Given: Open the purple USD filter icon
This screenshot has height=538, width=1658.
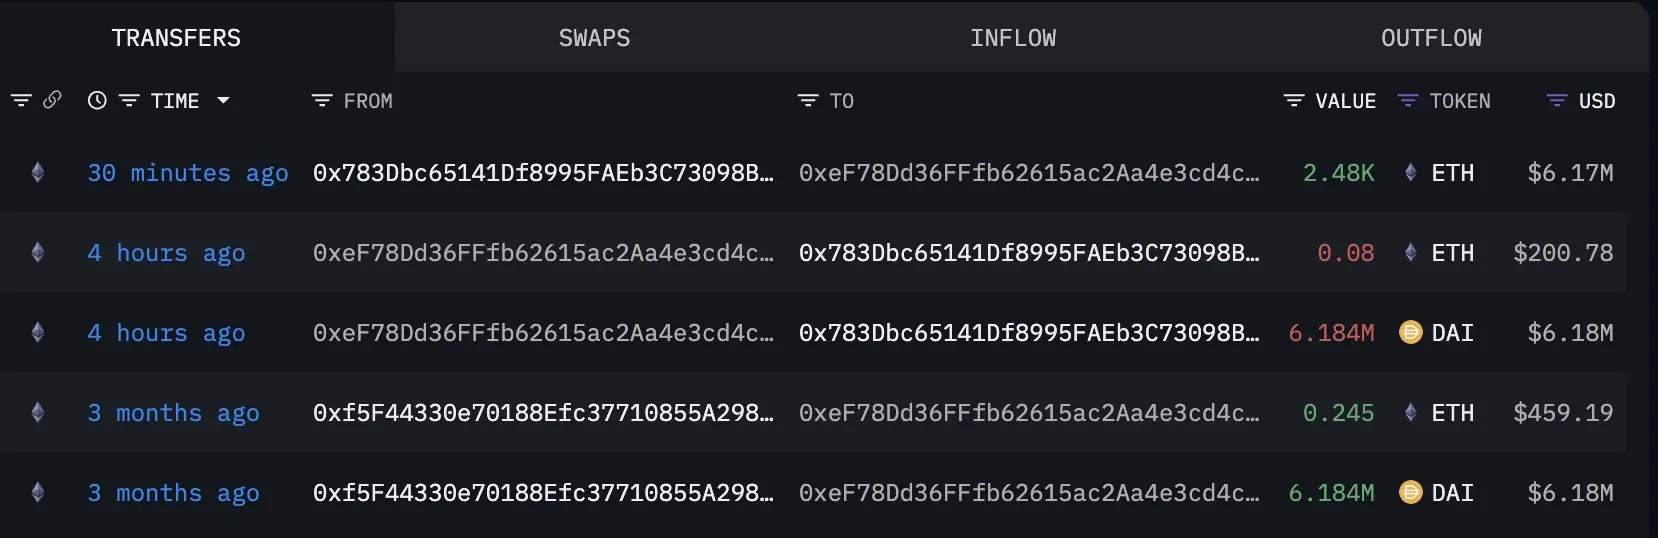Looking at the screenshot, I should (x=1557, y=101).
